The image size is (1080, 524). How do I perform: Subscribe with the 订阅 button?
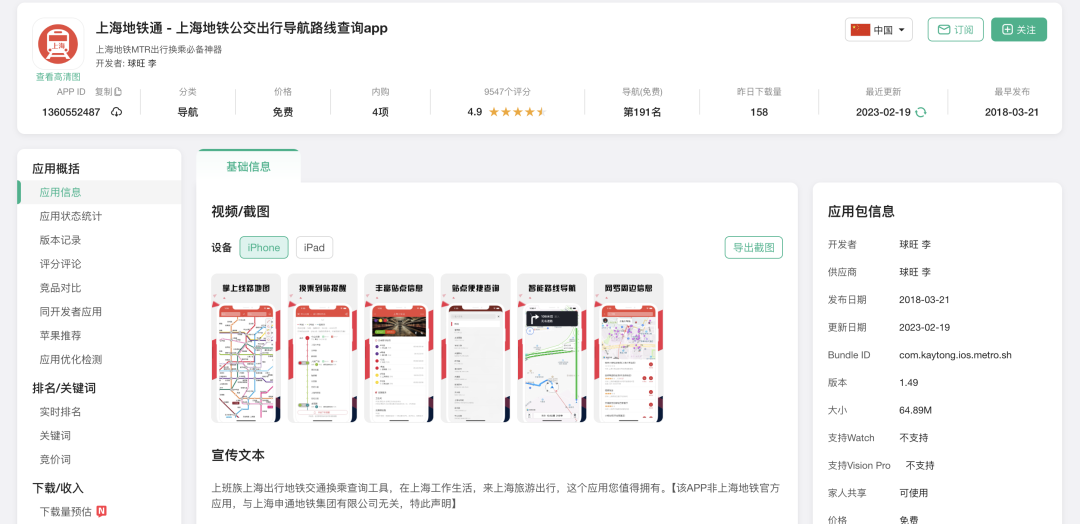pyautogui.click(x=955, y=30)
